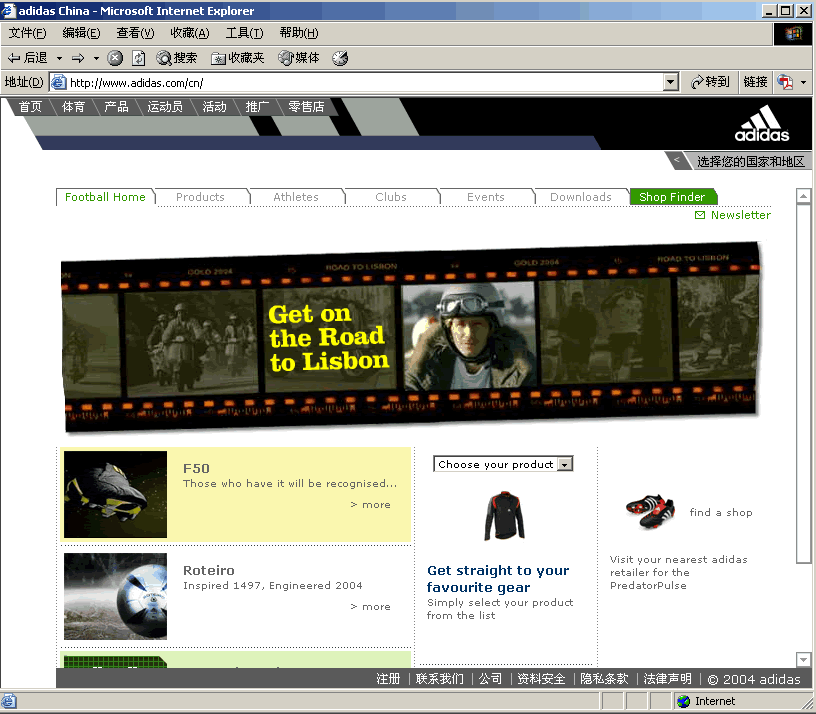Click the 注册 footer link

[x=388, y=679]
